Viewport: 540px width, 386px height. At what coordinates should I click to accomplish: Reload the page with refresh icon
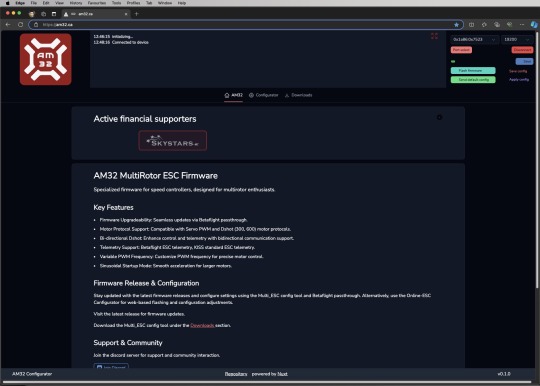[x=20, y=25]
